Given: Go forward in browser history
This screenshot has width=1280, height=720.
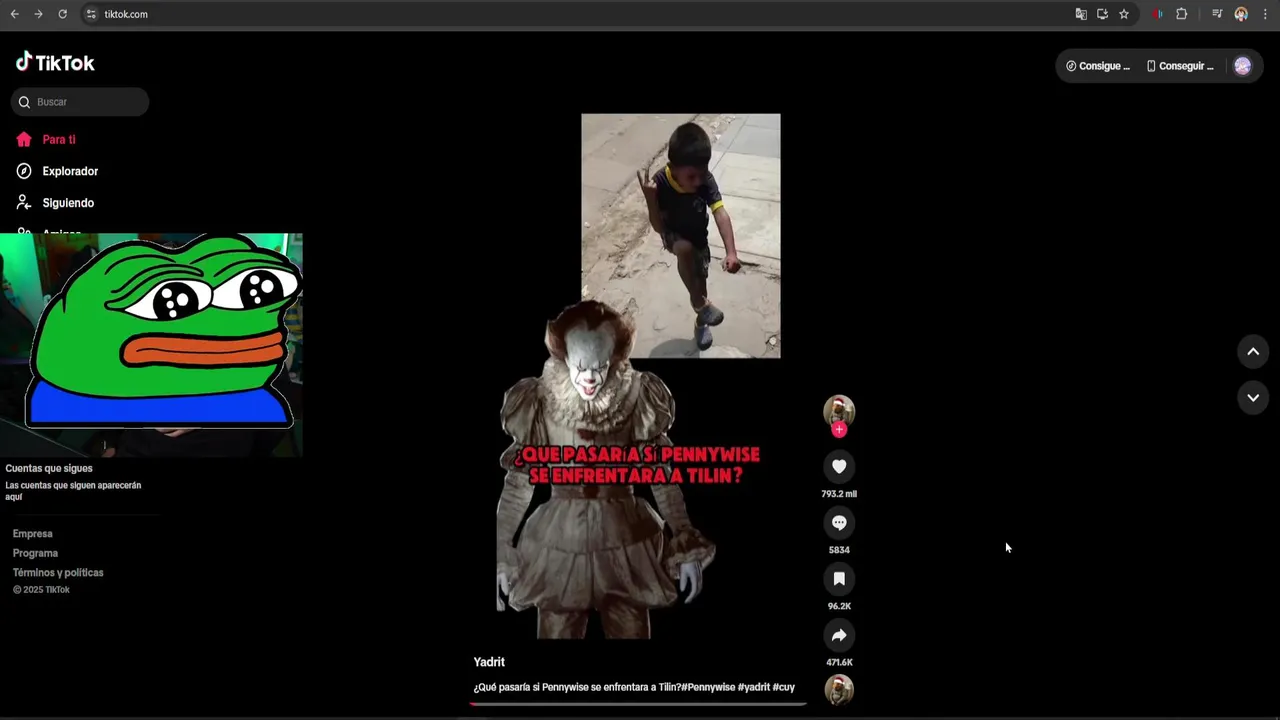Looking at the screenshot, I should (38, 14).
